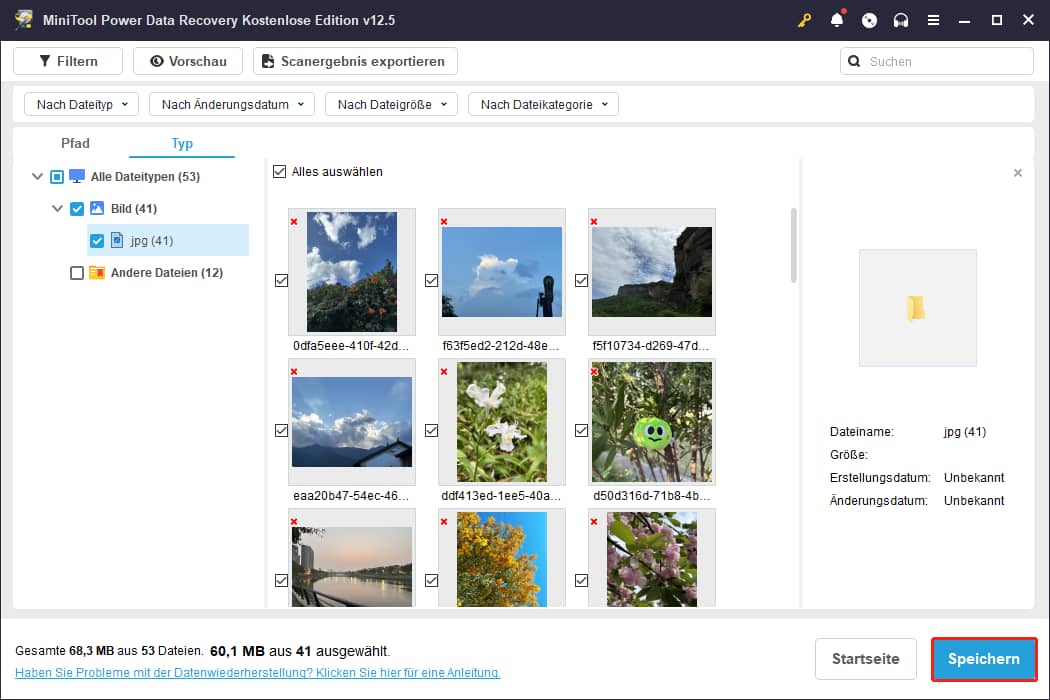1050x700 pixels.
Task: Click the Vorschau button
Action: [x=188, y=61]
